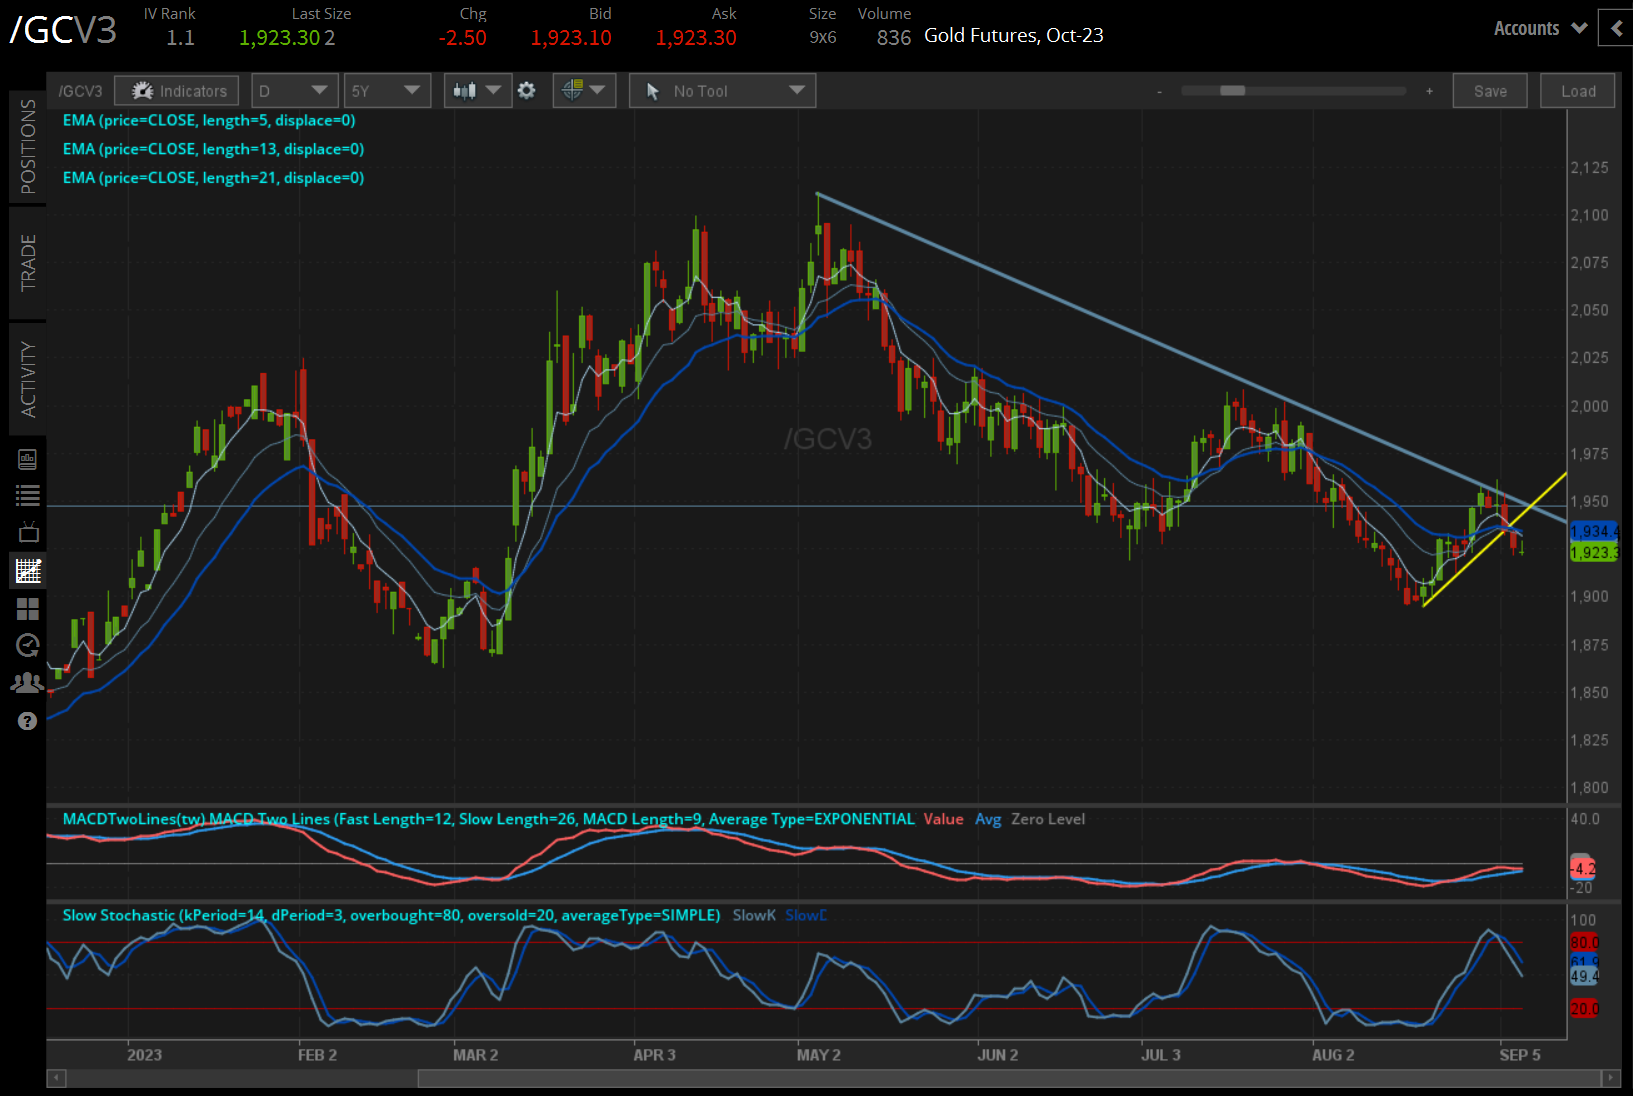Open the chart settings gear
This screenshot has height=1096, width=1633.
(x=527, y=91)
